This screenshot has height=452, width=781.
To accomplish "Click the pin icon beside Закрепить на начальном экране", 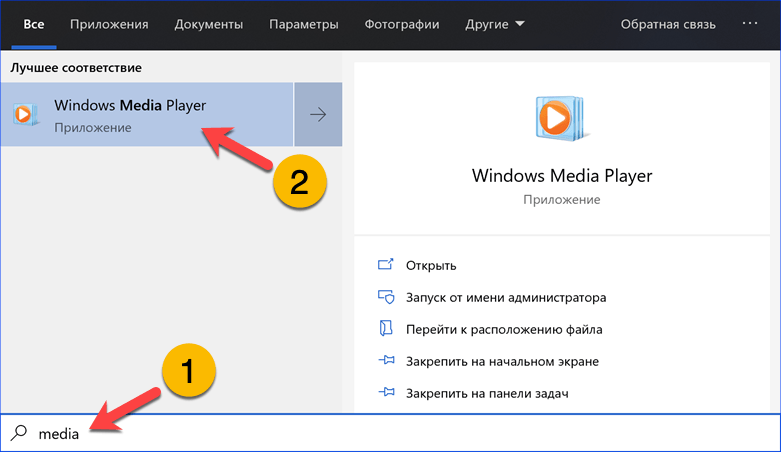I will click(387, 360).
